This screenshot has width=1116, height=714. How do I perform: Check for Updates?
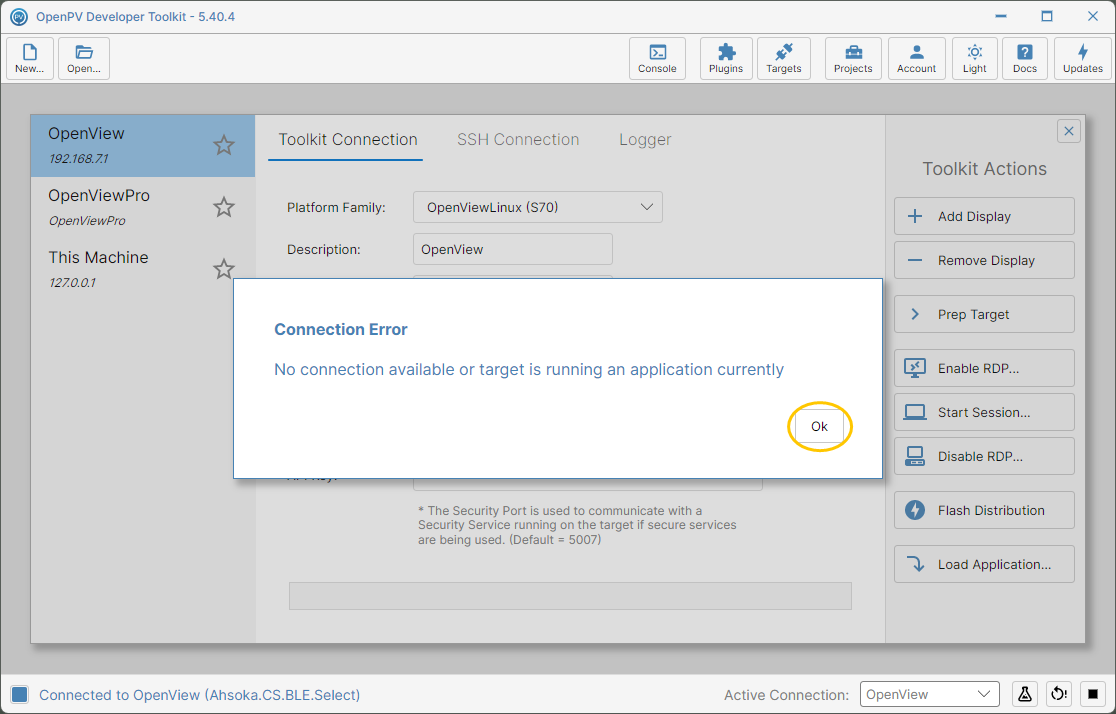pyautogui.click(x=1083, y=58)
